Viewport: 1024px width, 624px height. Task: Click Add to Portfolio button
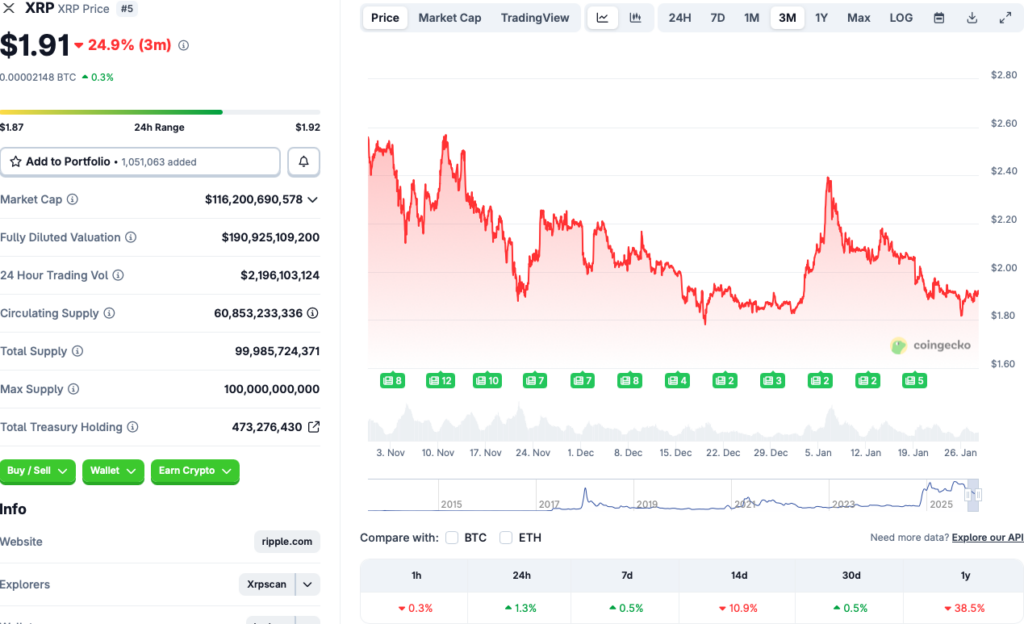(140, 161)
